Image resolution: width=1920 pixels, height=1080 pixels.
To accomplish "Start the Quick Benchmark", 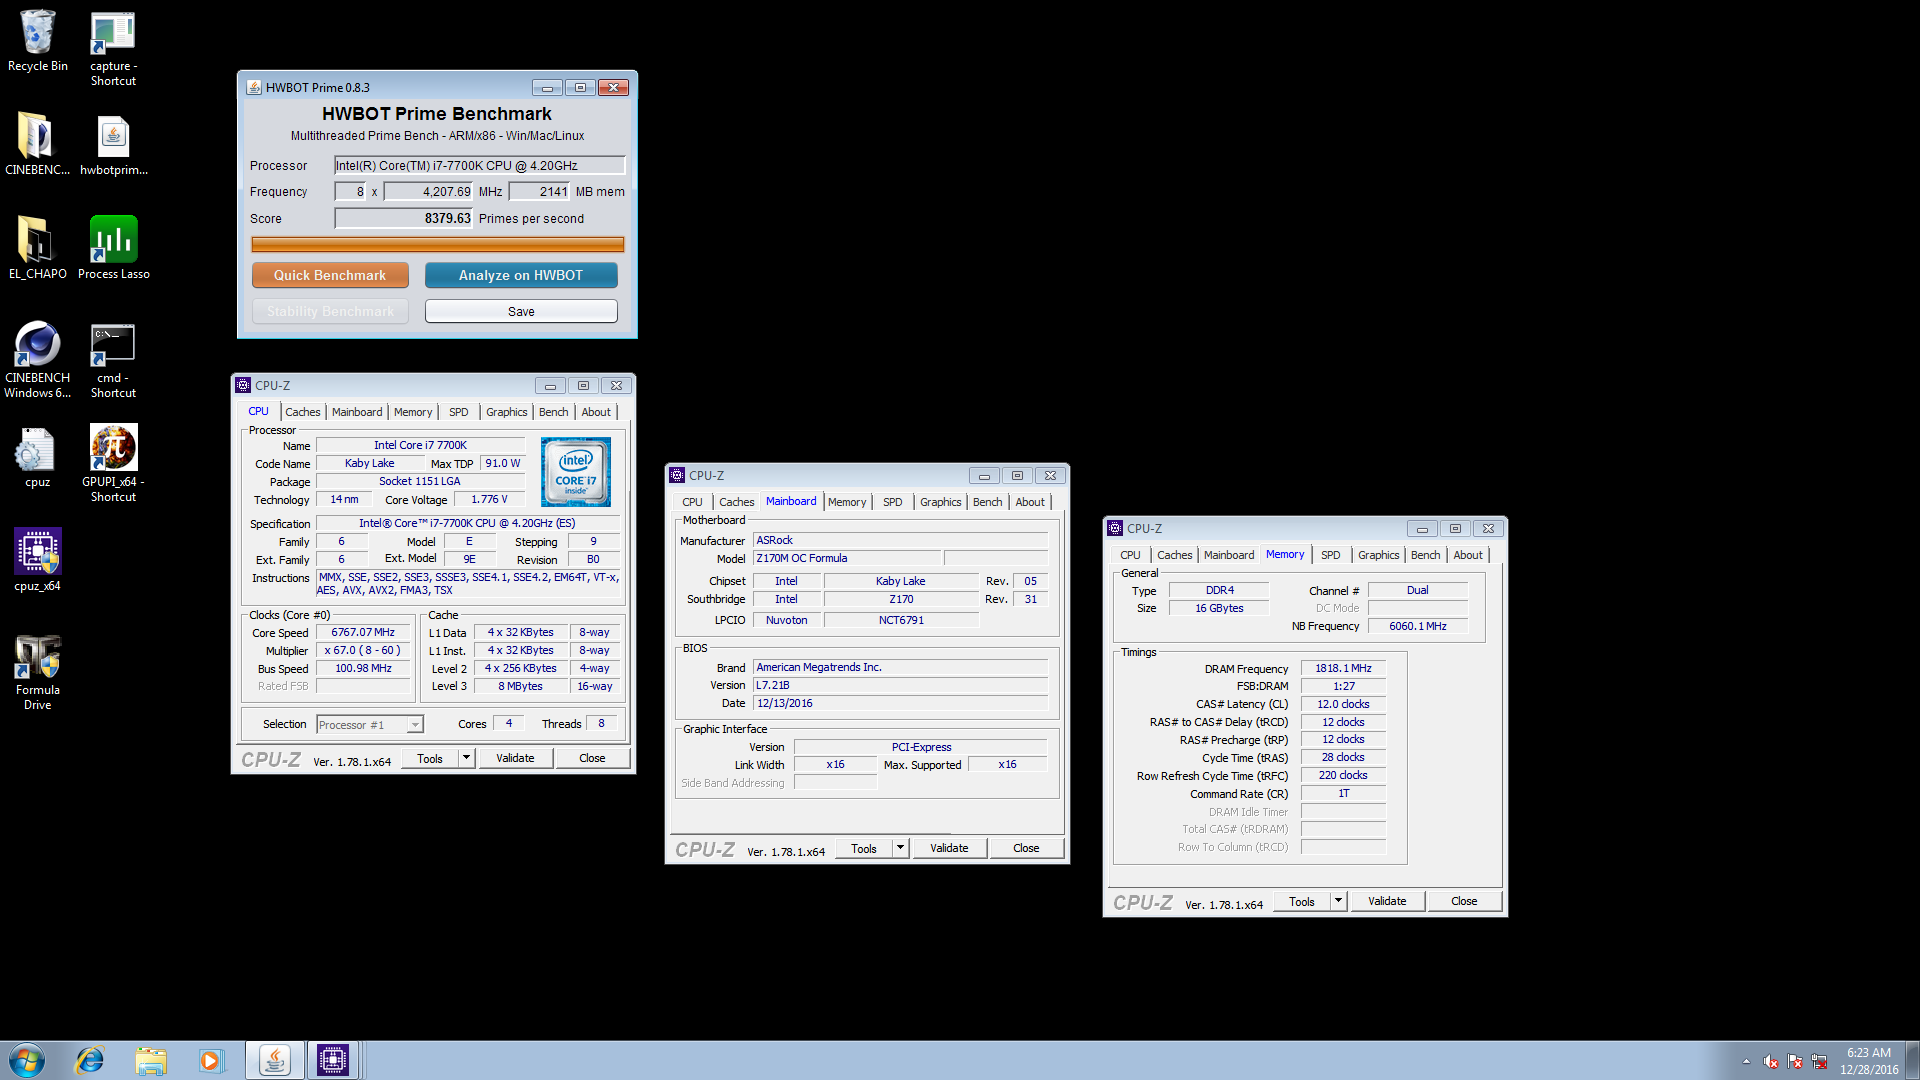I will [x=330, y=275].
